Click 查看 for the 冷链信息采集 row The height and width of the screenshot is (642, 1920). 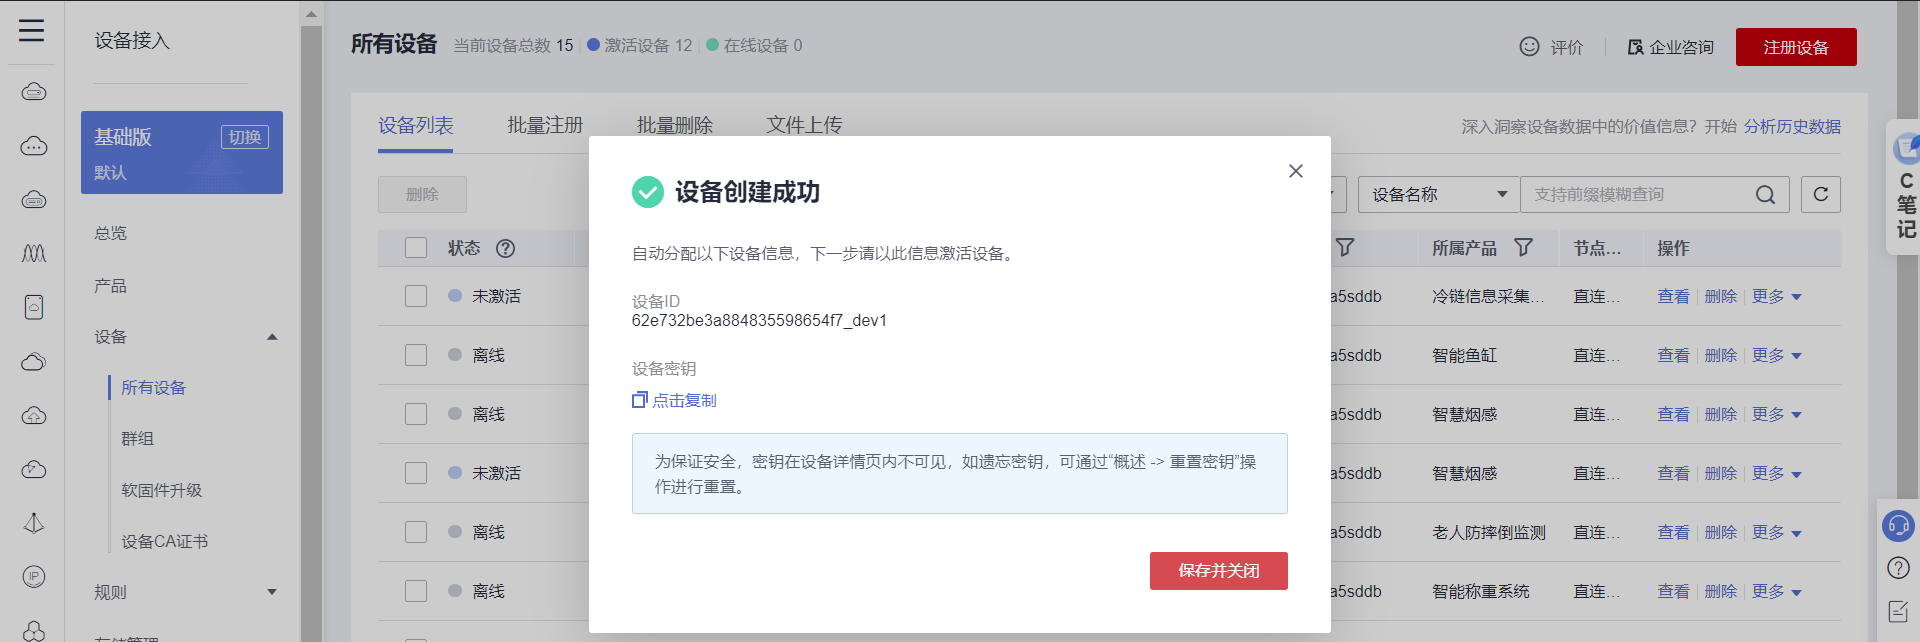coord(1673,297)
